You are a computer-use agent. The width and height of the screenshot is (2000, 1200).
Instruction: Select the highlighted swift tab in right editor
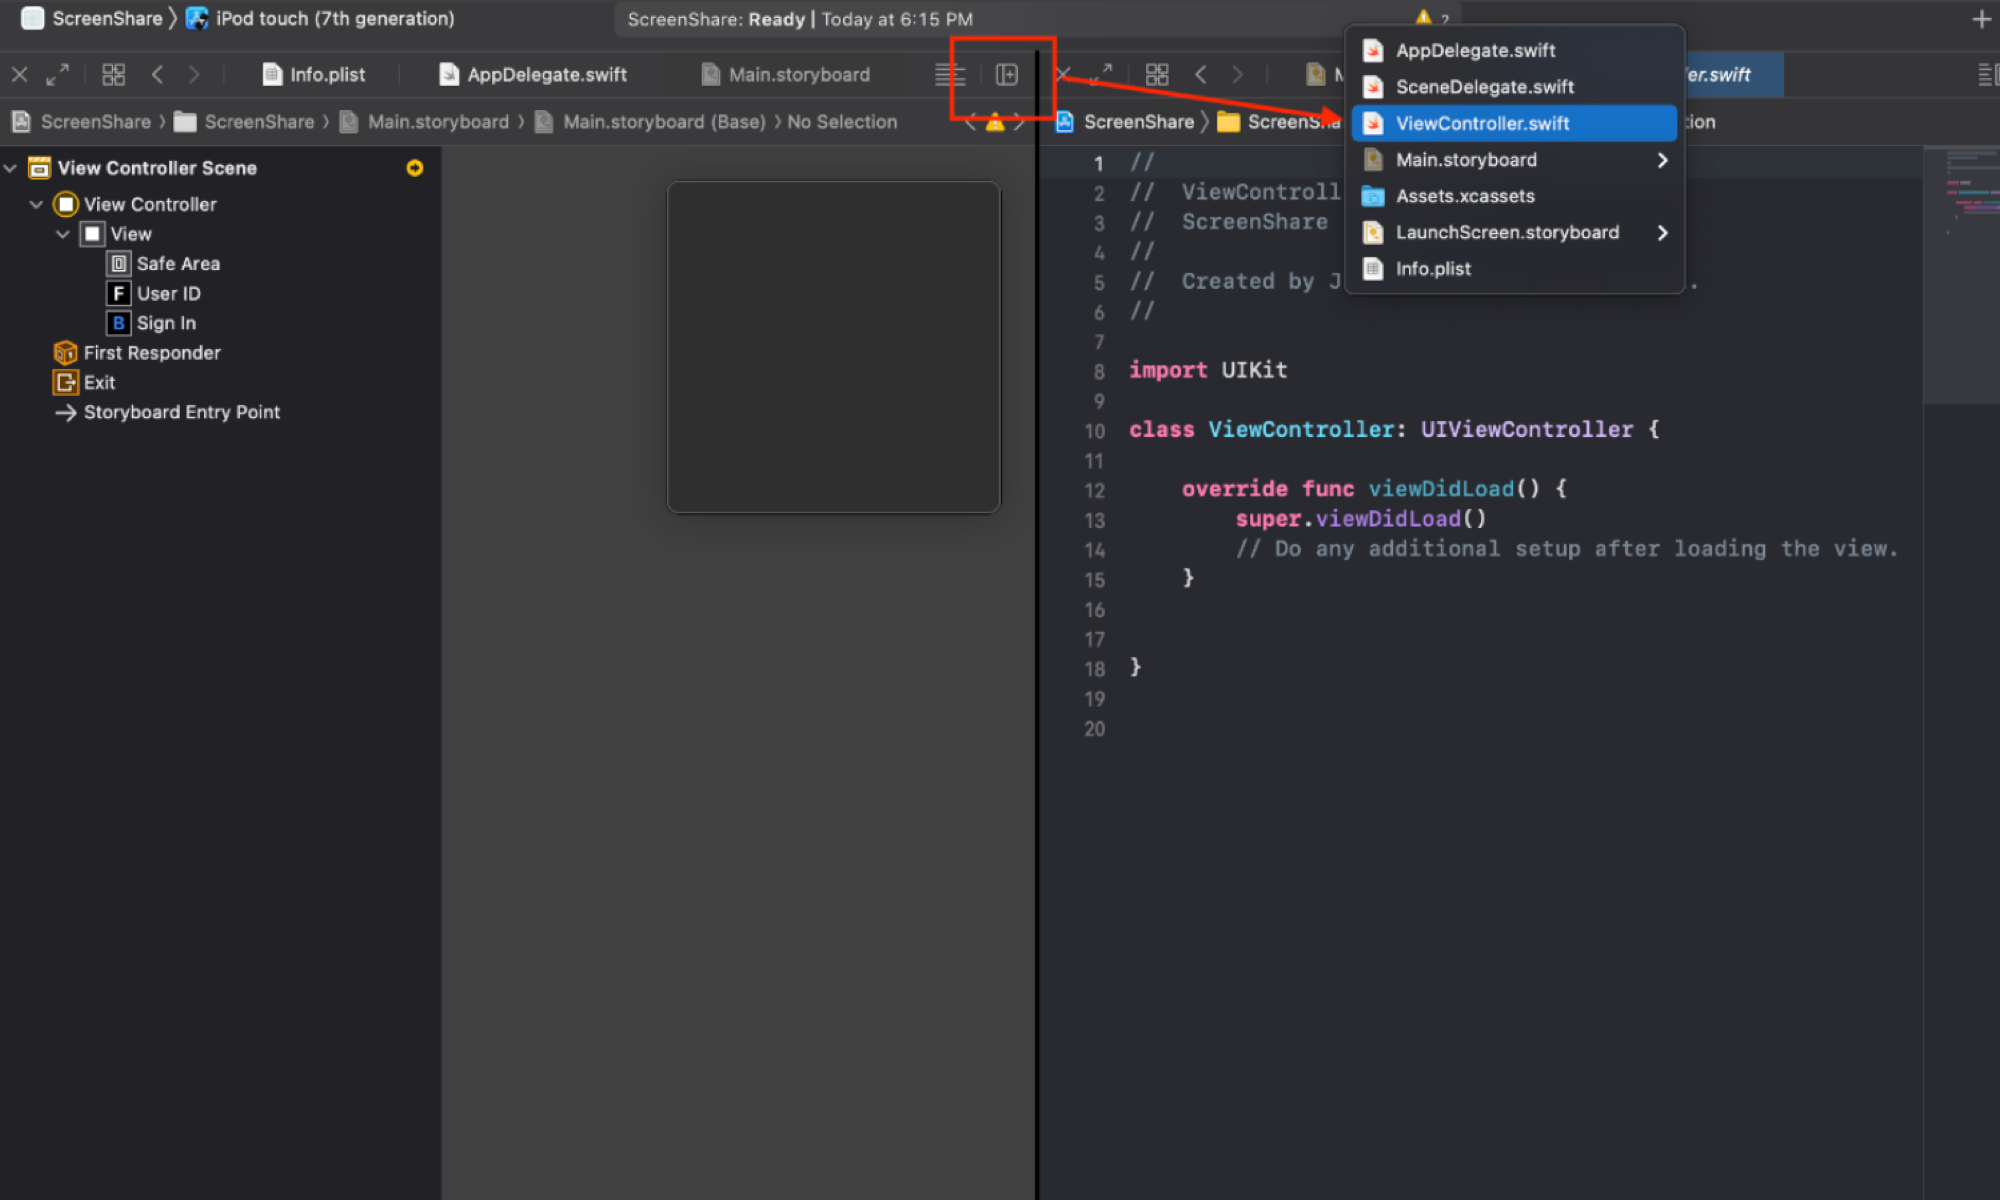(1734, 74)
